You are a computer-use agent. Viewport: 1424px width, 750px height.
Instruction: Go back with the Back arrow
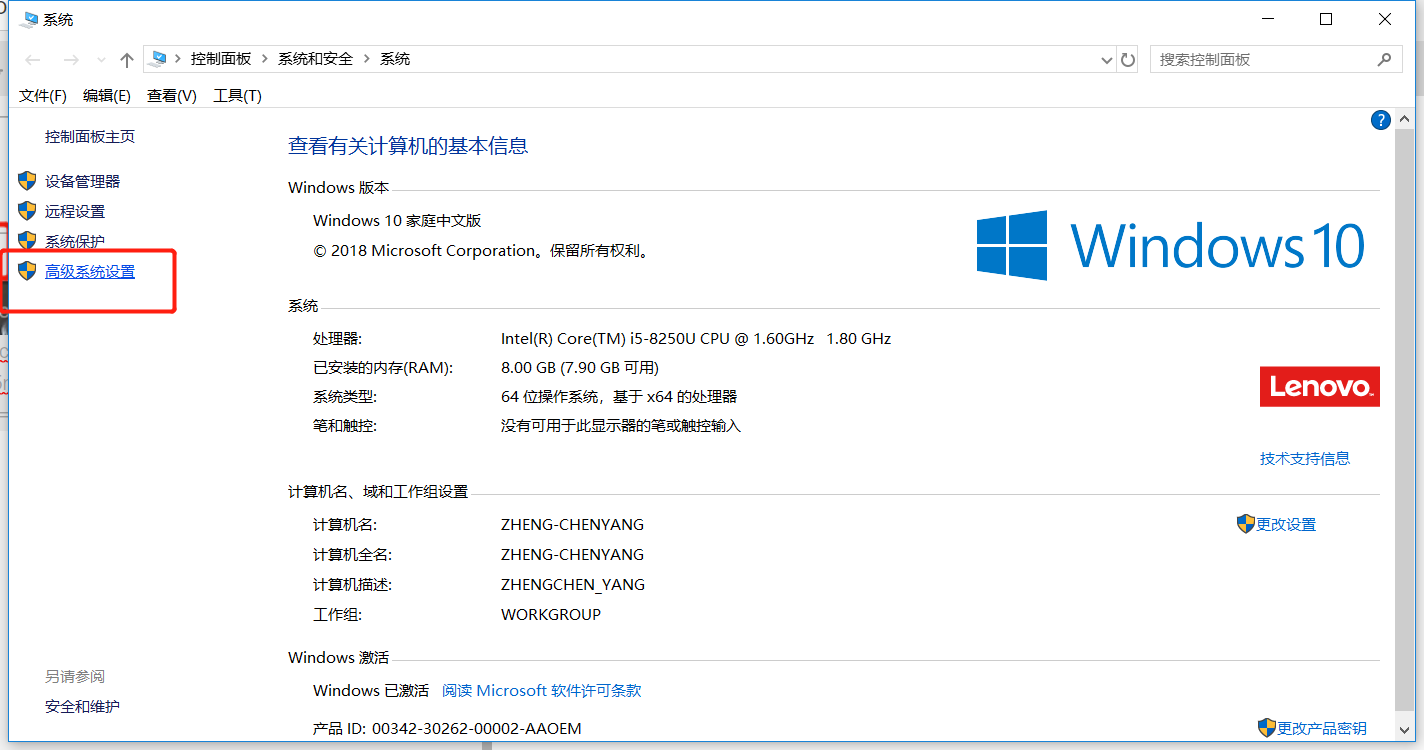(x=32, y=60)
